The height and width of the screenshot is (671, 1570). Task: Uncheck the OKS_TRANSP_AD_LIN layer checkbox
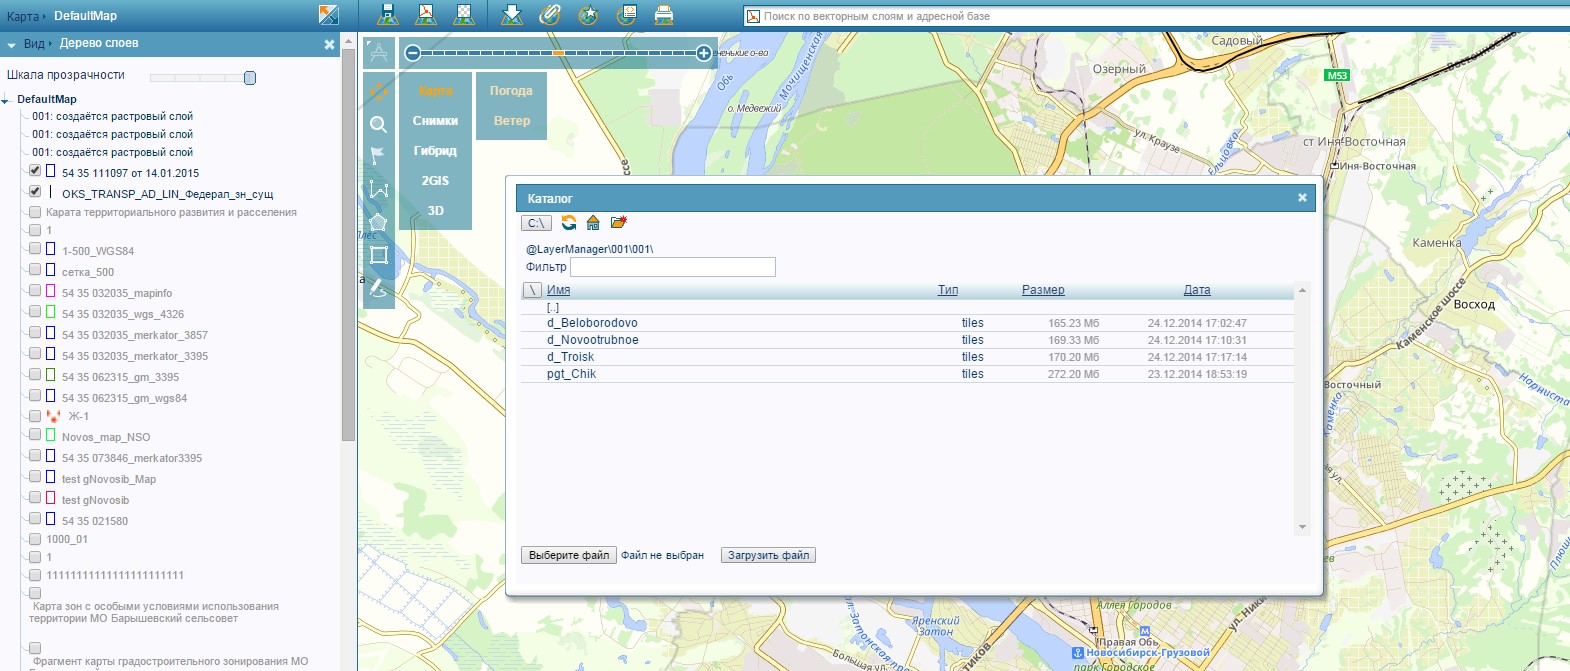[x=35, y=192]
